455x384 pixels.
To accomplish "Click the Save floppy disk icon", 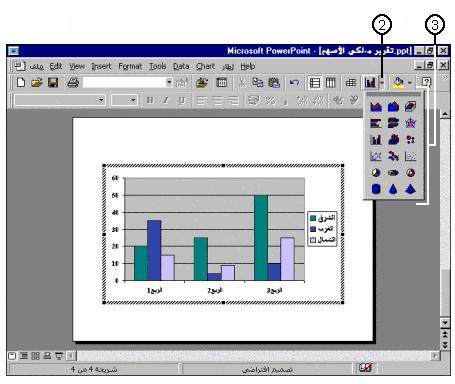I will tap(53, 82).
